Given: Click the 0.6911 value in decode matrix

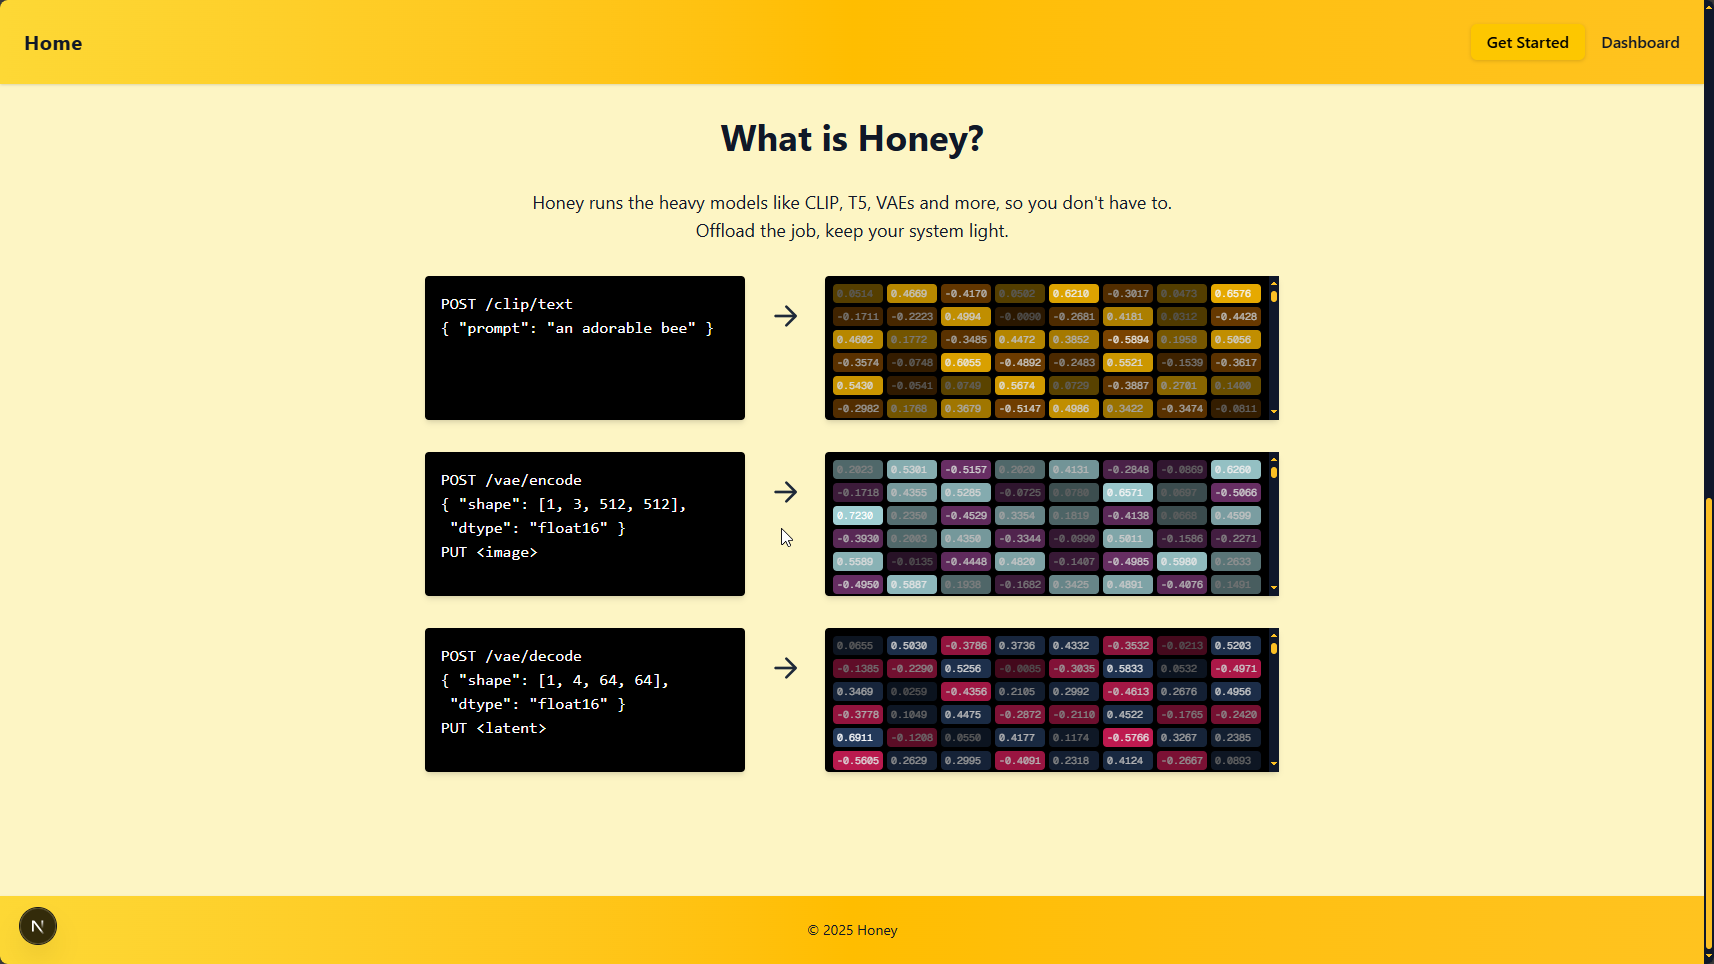Looking at the screenshot, I should pos(858,738).
